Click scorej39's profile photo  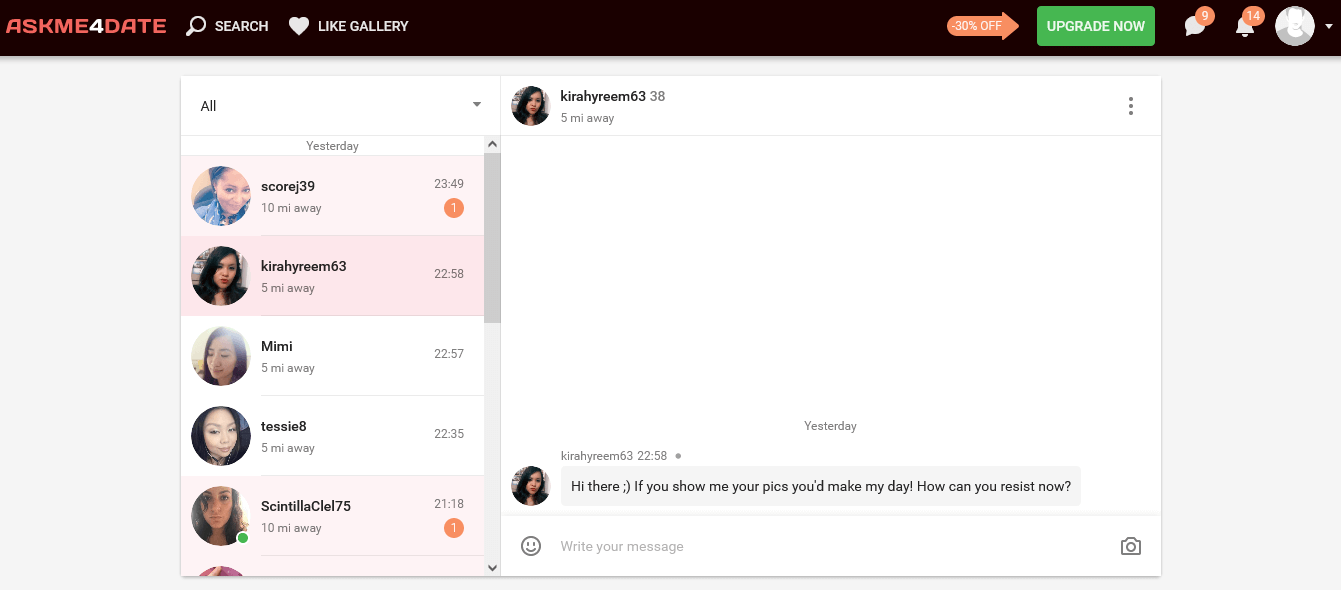[x=221, y=196]
